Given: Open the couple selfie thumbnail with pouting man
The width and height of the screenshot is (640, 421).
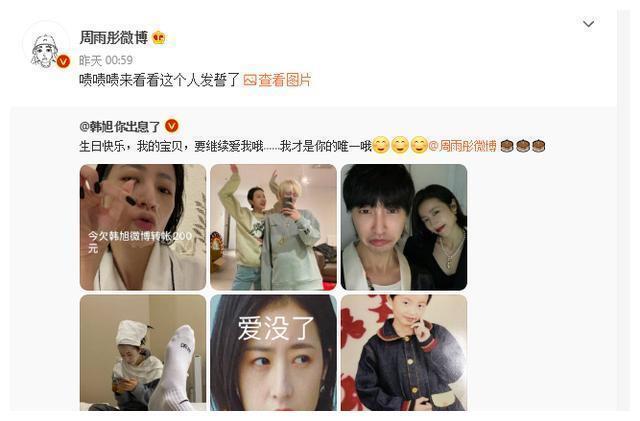Looking at the screenshot, I should click(404, 227).
